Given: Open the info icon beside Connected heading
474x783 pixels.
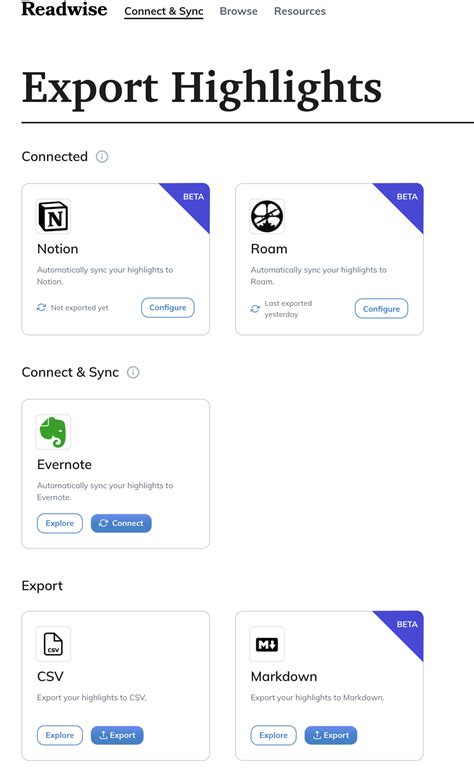Looking at the screenshot, I should (x=102, y=157).
